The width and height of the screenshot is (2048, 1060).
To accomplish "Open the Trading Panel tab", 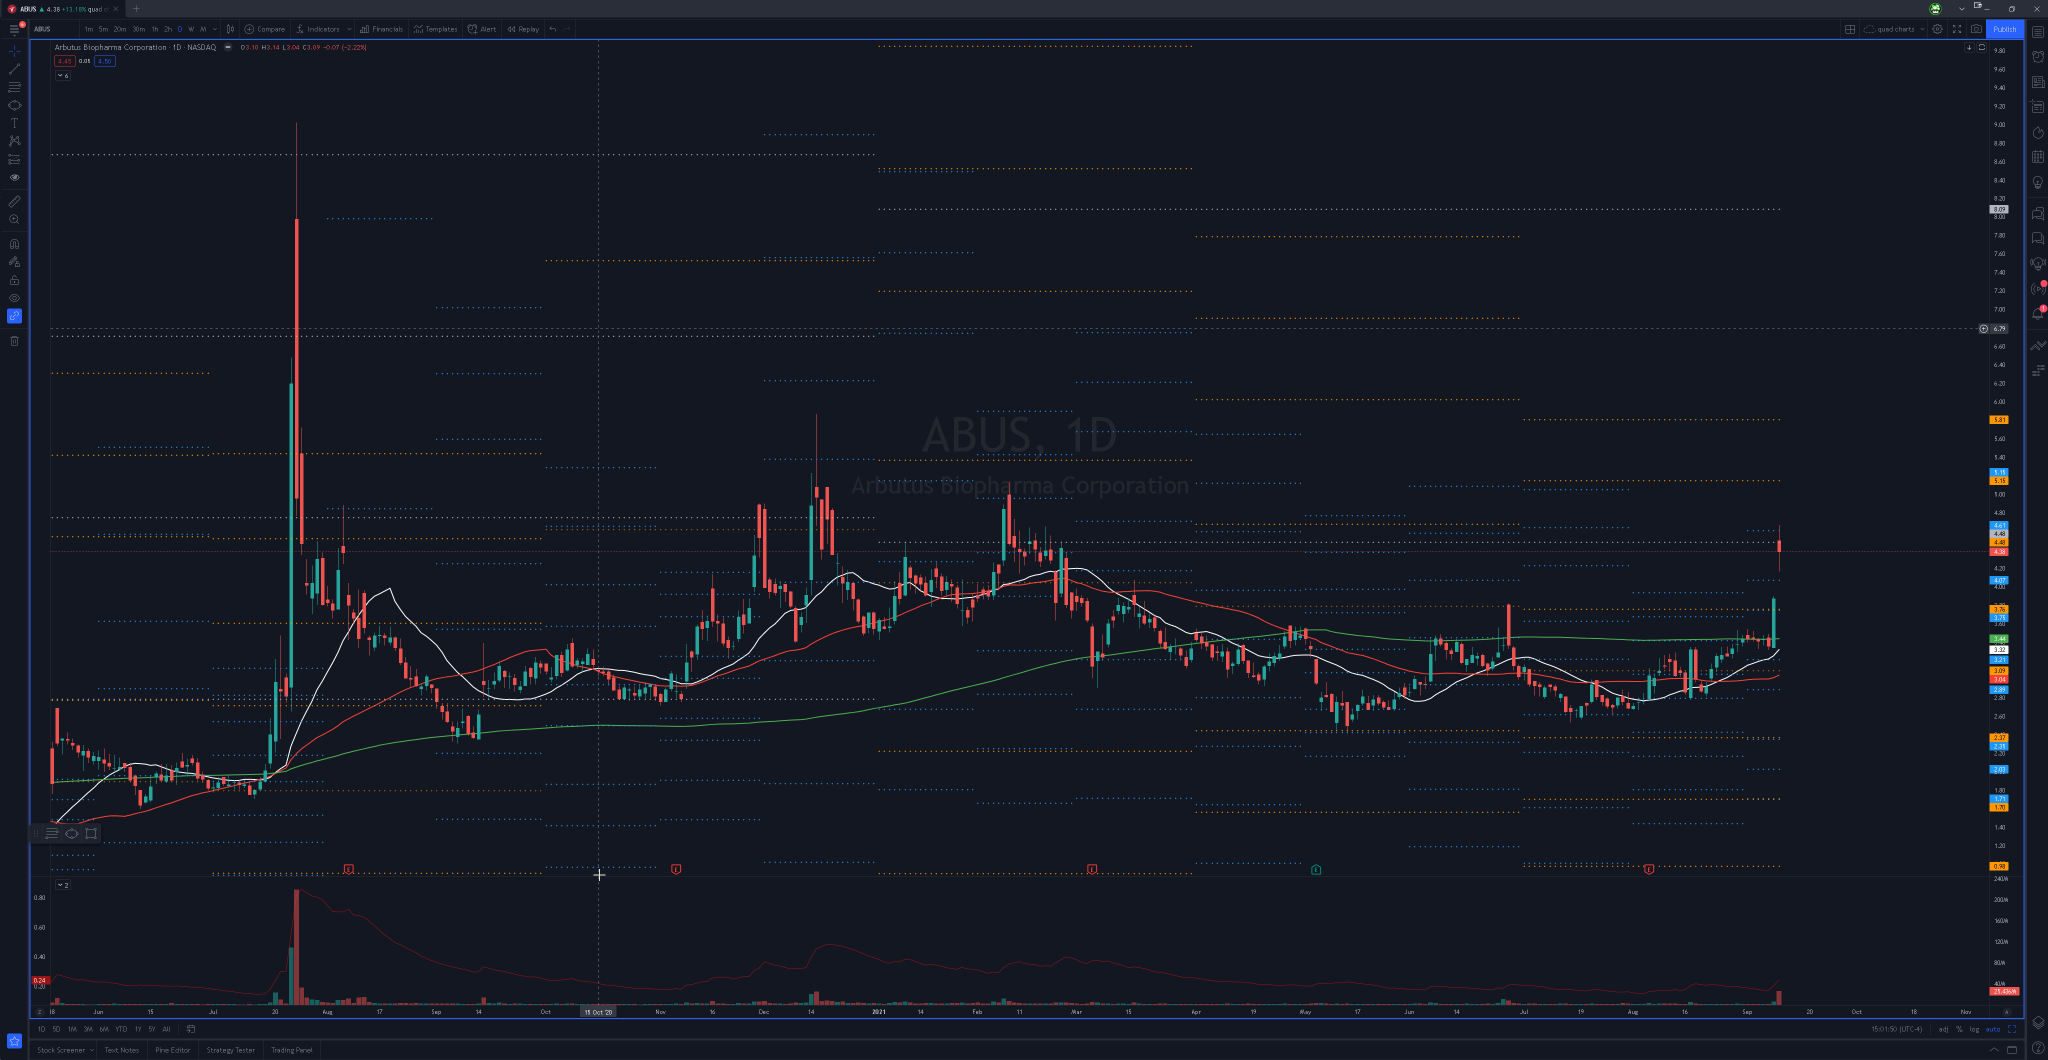I will click(292, 1050).
